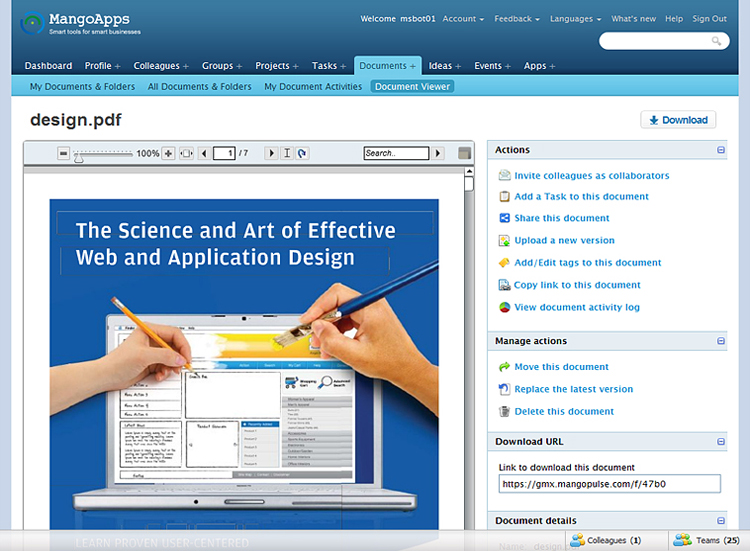The width and height of the screenshot is (750, 551).
Task: Collapse the Document details panel
Action: tap(721, 520)
